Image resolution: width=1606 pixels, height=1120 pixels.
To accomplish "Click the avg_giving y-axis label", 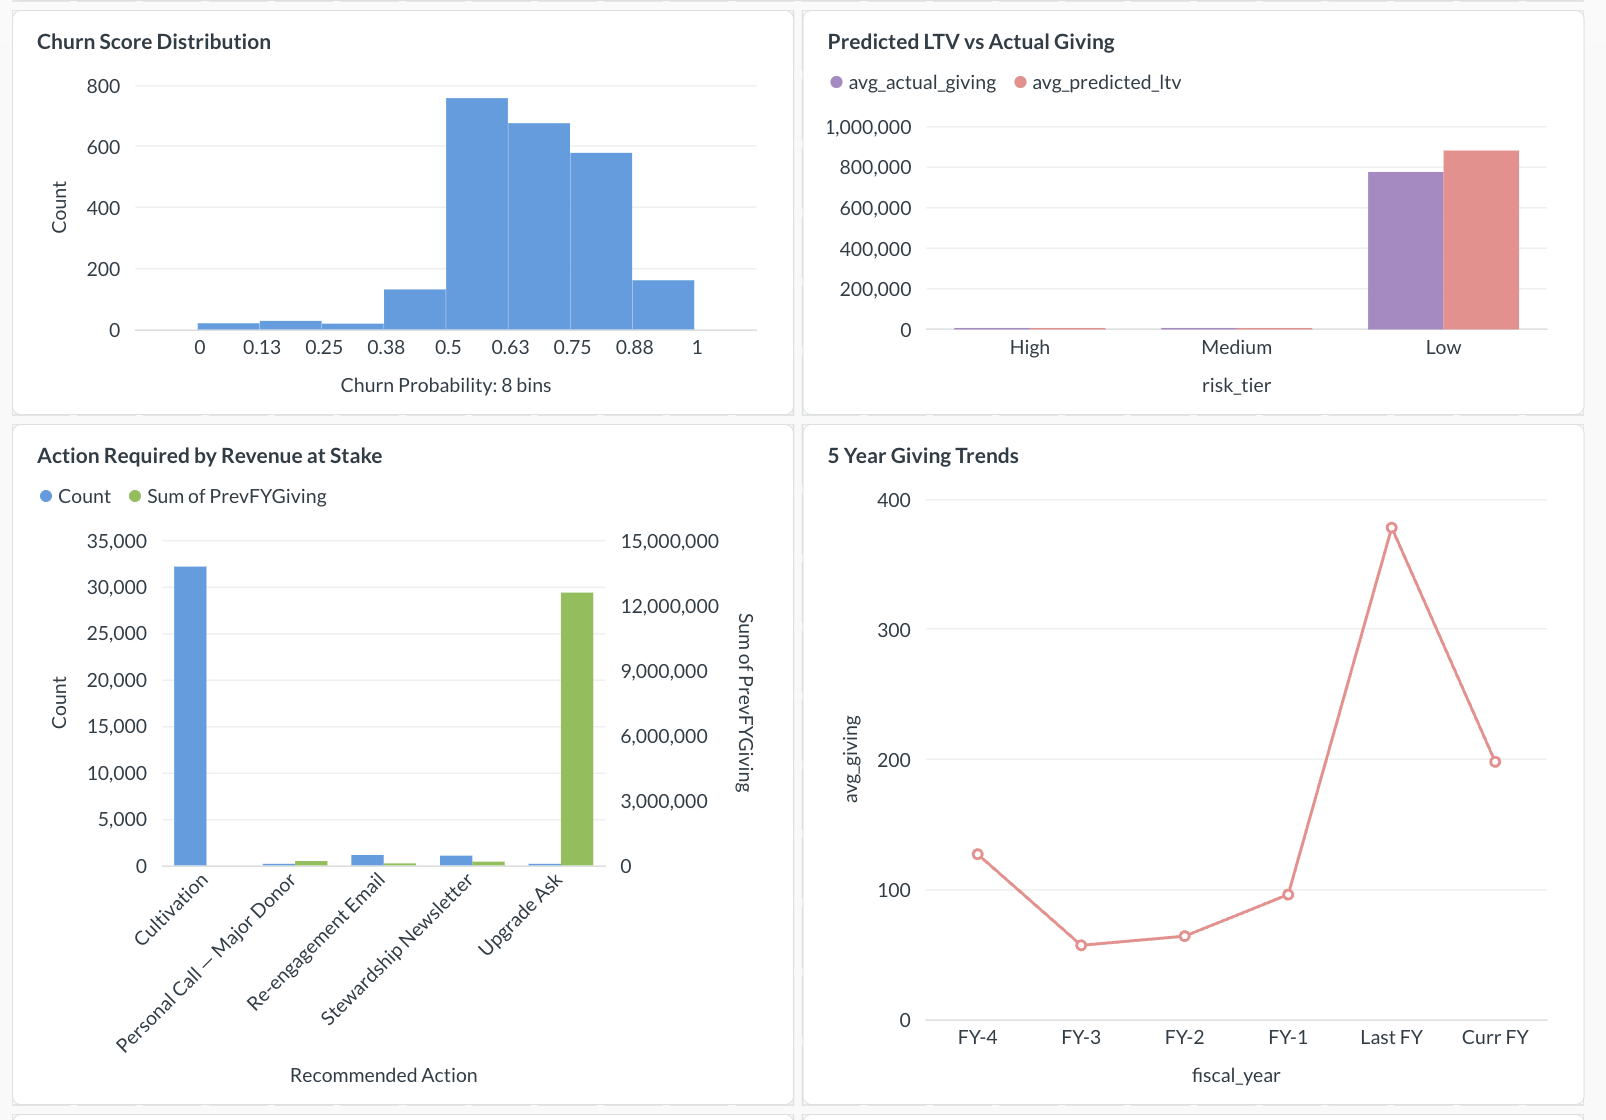I will (852, 759).
